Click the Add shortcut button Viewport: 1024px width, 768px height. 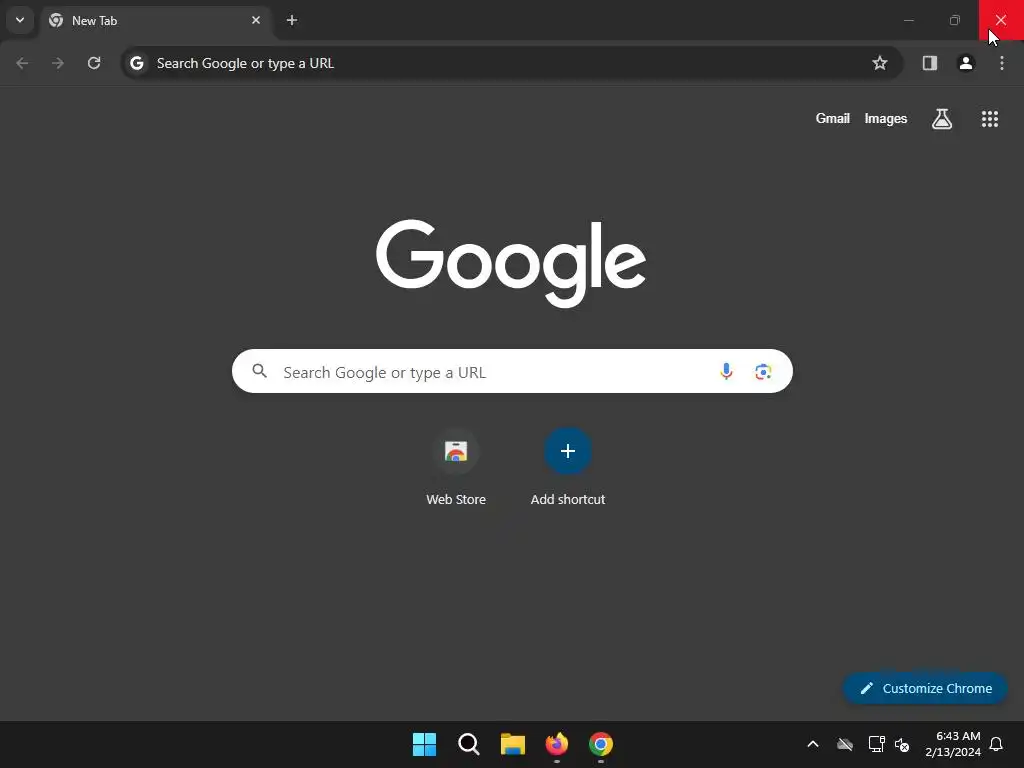(568, 468)
